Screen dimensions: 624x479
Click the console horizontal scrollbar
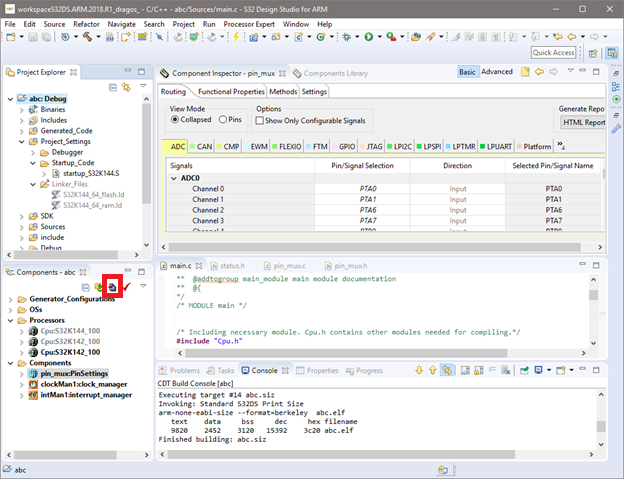point(341,454)
